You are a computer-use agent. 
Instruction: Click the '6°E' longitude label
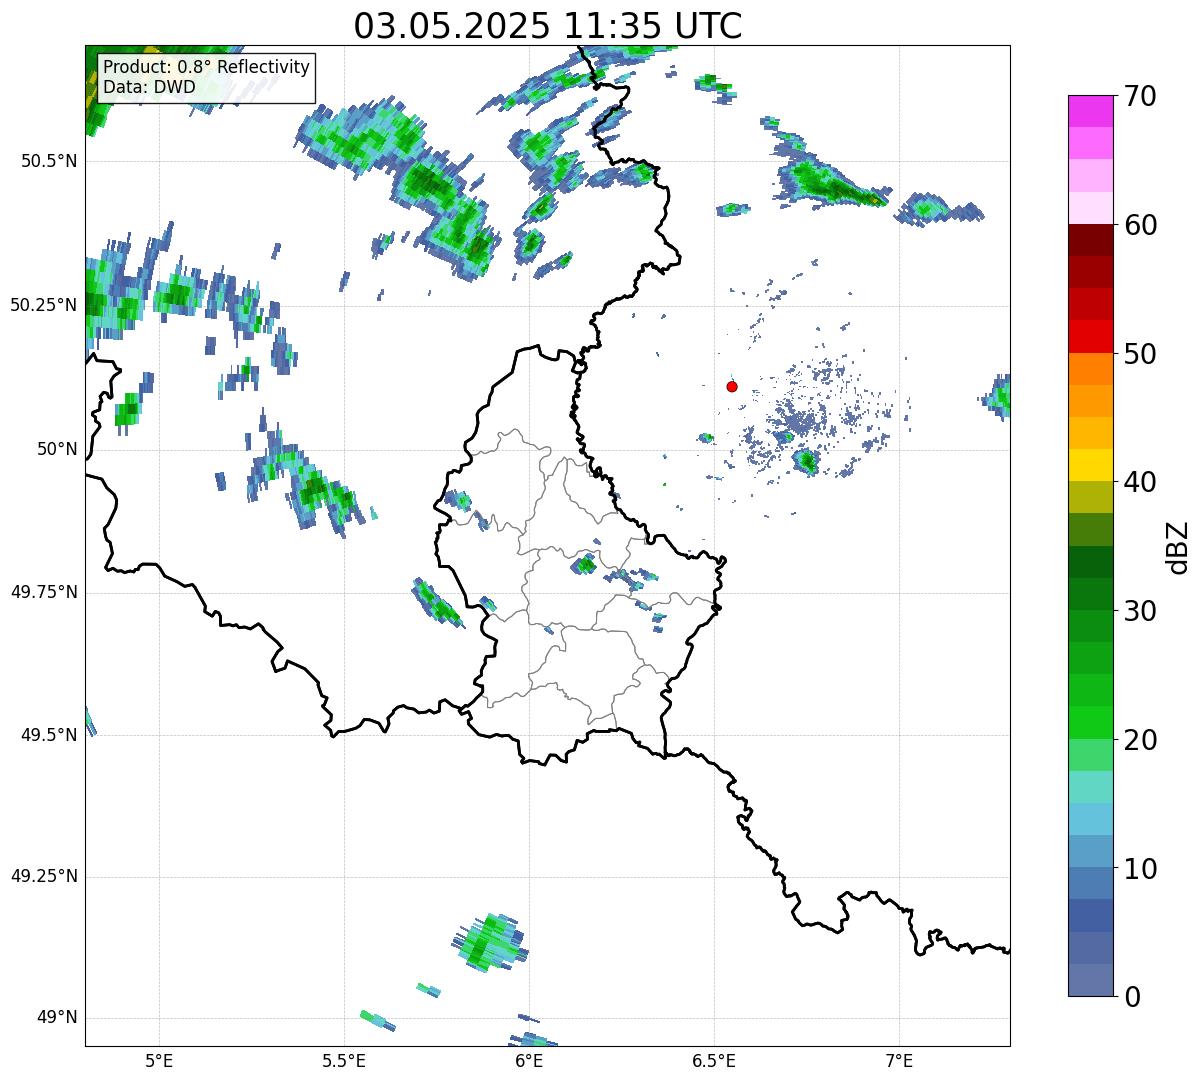pos(529,1061)
